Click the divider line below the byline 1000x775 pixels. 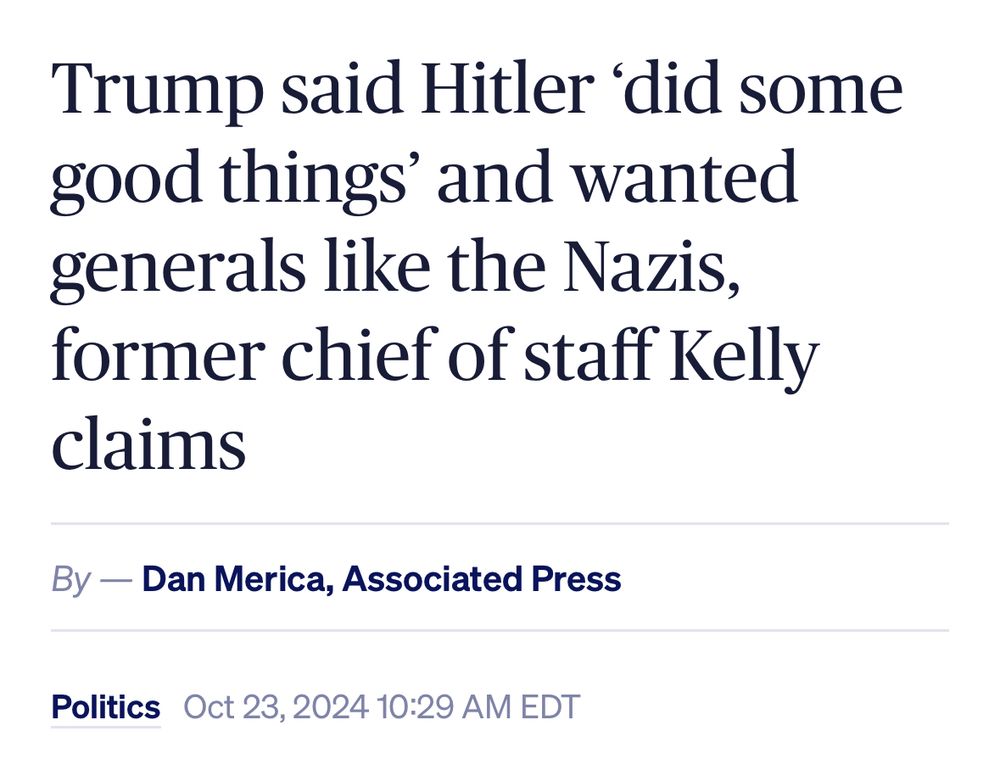tap(499, 631)
